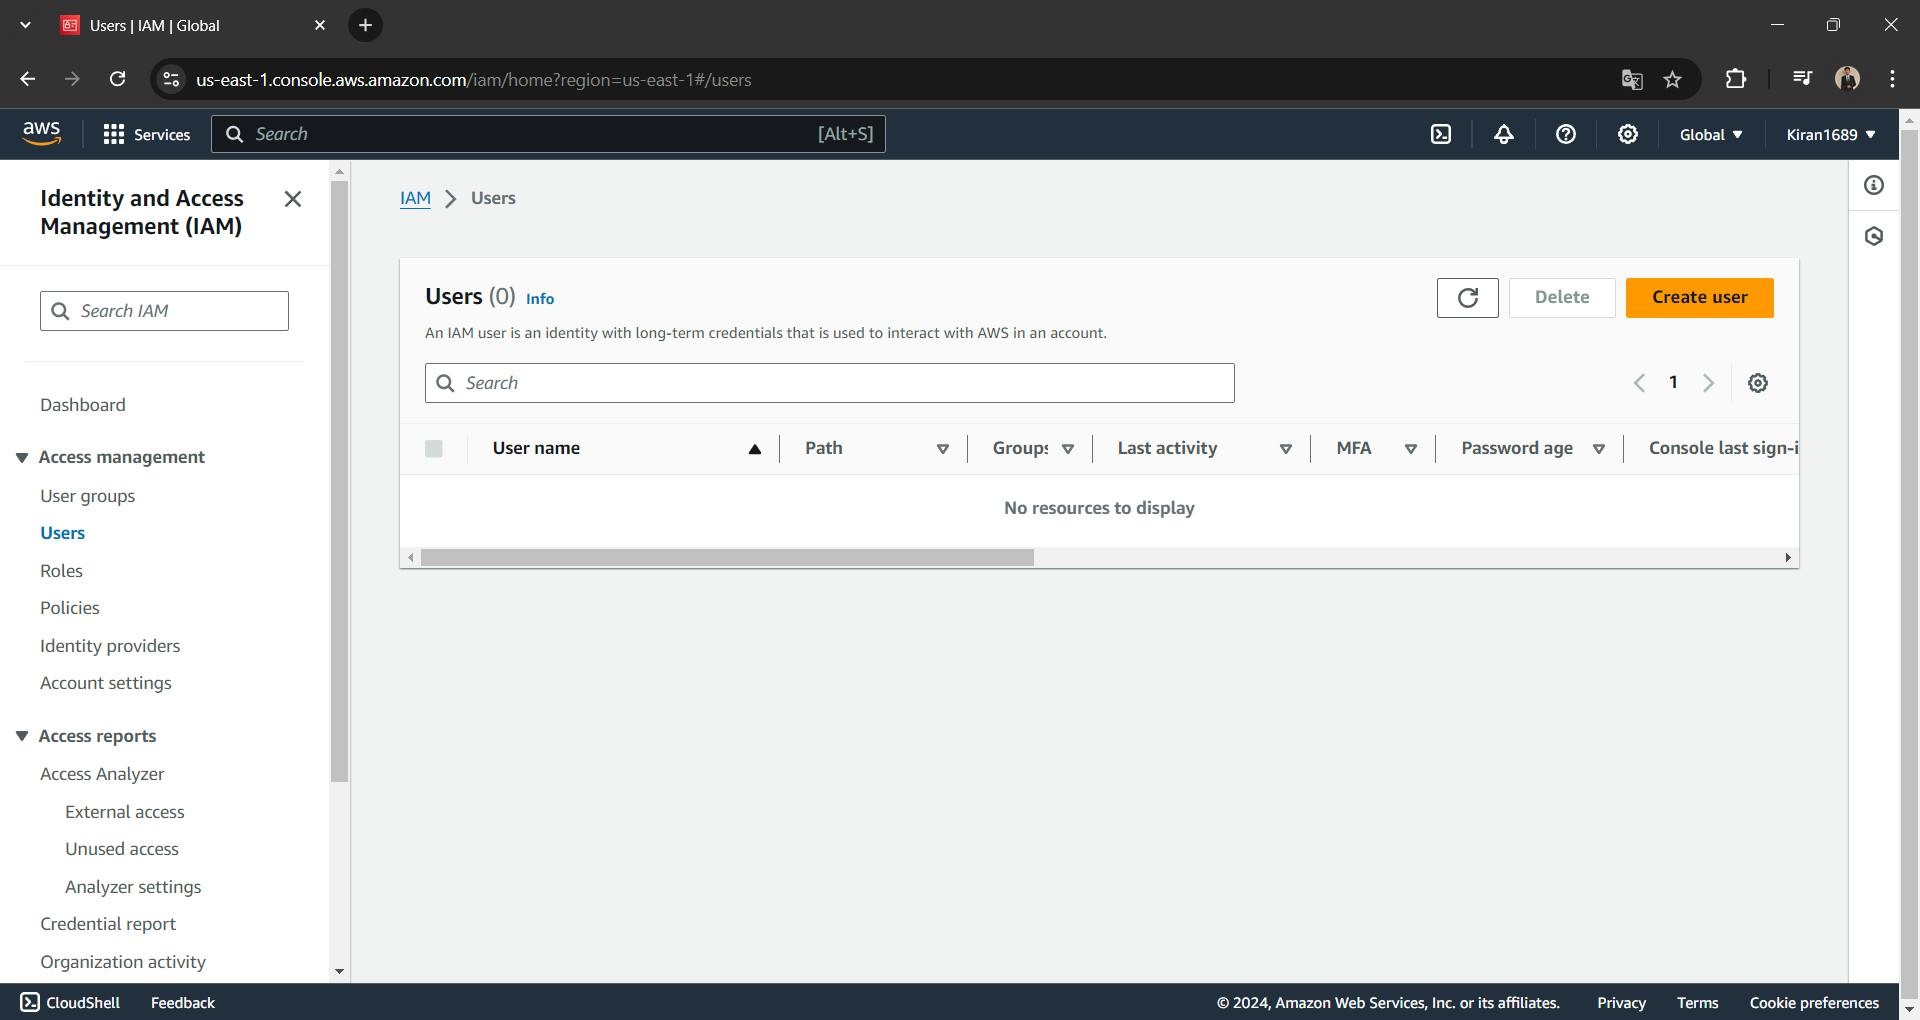Sort by User name ascending arrow
1920x1020 pixels.
[755, 449]
